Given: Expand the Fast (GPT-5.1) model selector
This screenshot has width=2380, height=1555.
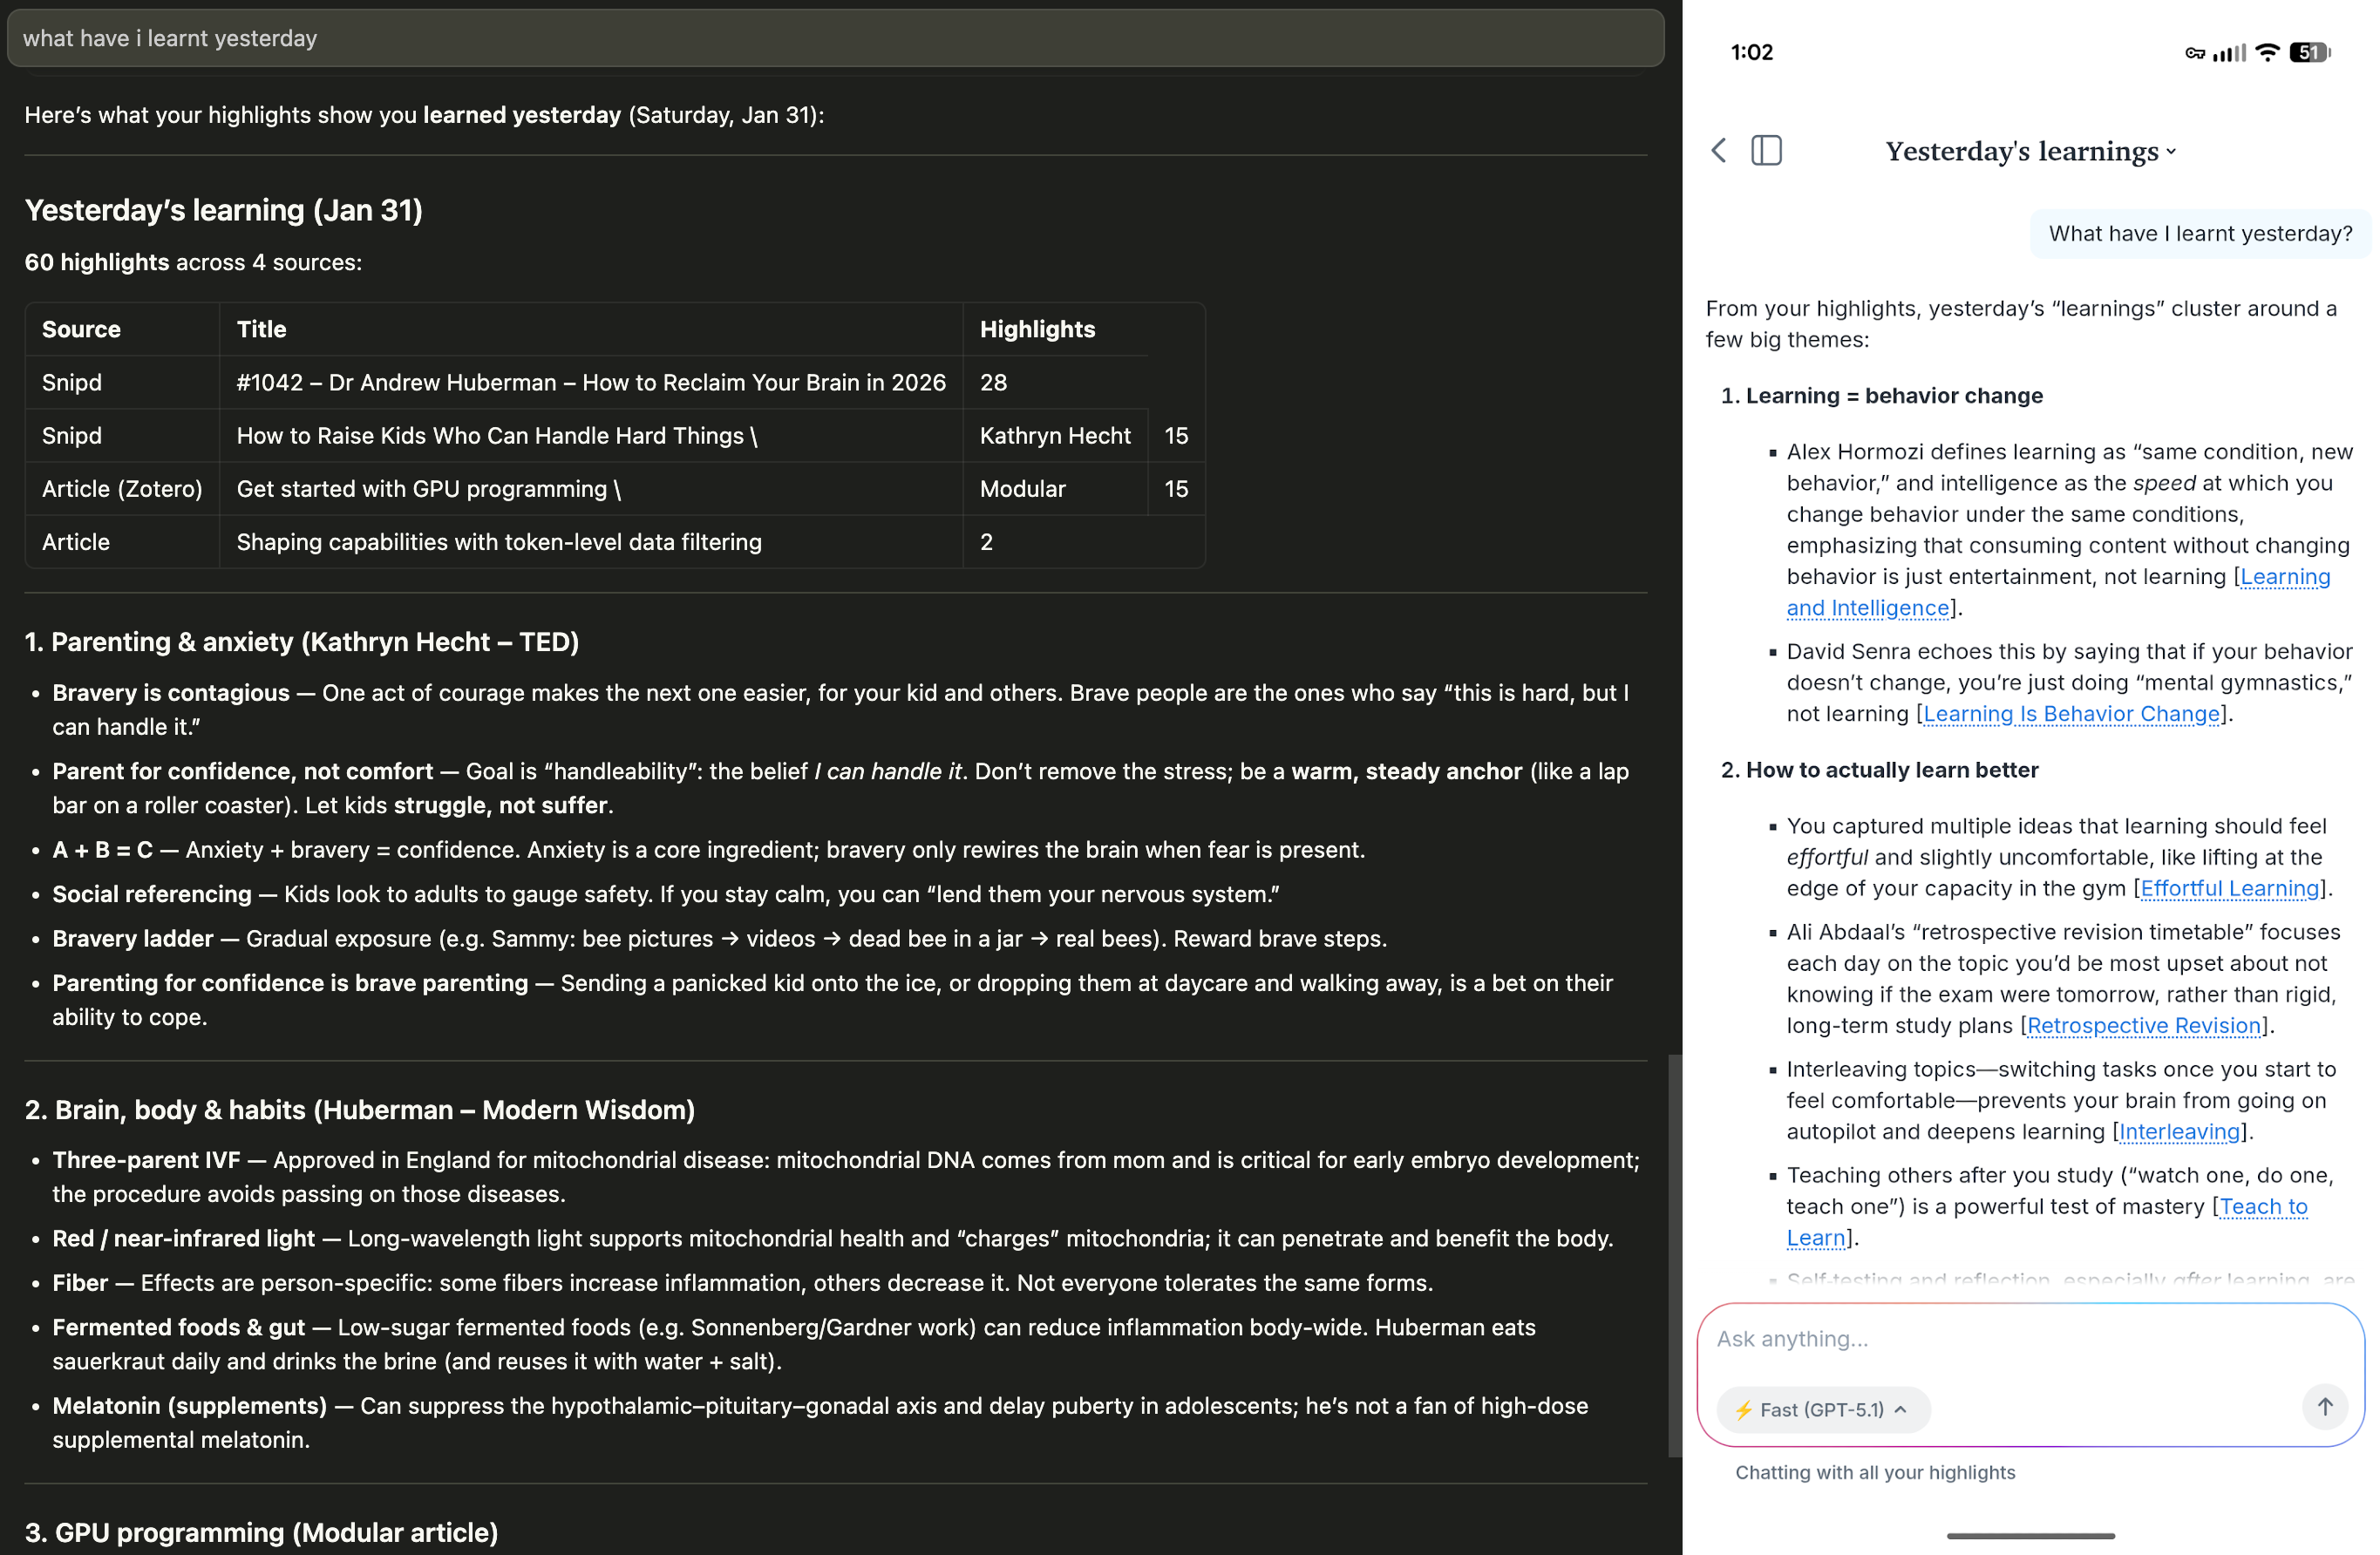Looking at the screenshot, I should click(x=1823, y=1409).
